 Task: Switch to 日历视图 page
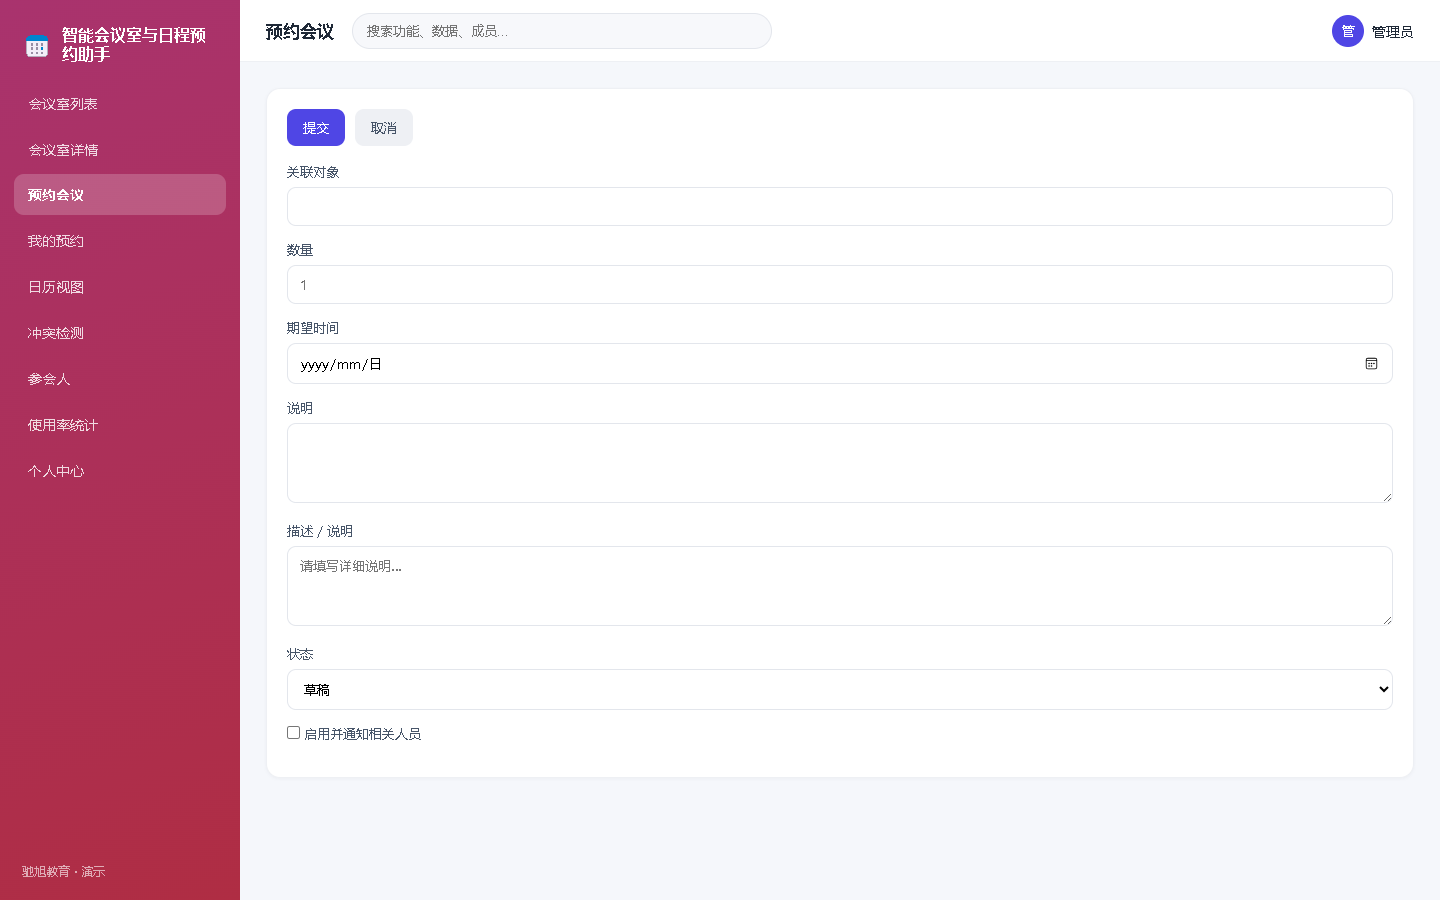click(x=120, y=287)
